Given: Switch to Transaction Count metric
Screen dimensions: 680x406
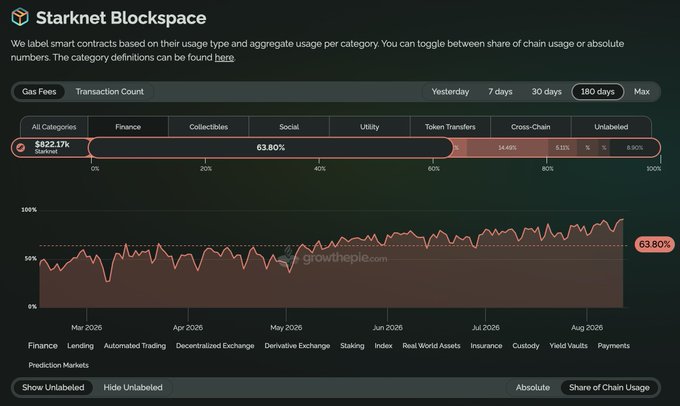Looking at the screenshot, I should click(x=109, y=92).
